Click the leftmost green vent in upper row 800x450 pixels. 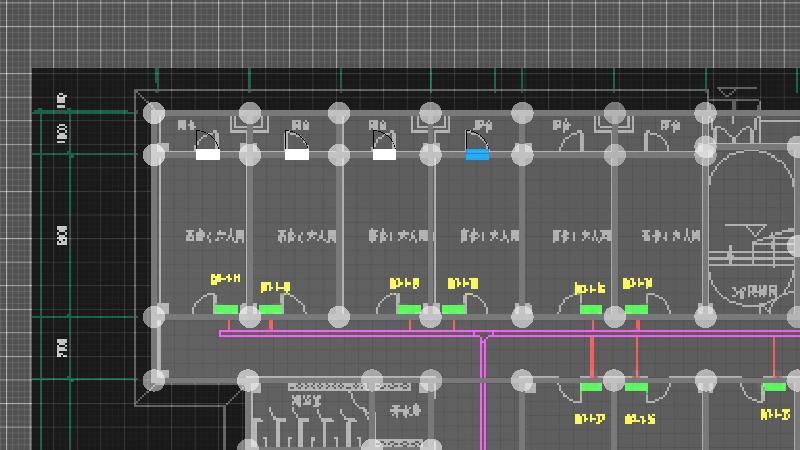[x=227, y=310]
